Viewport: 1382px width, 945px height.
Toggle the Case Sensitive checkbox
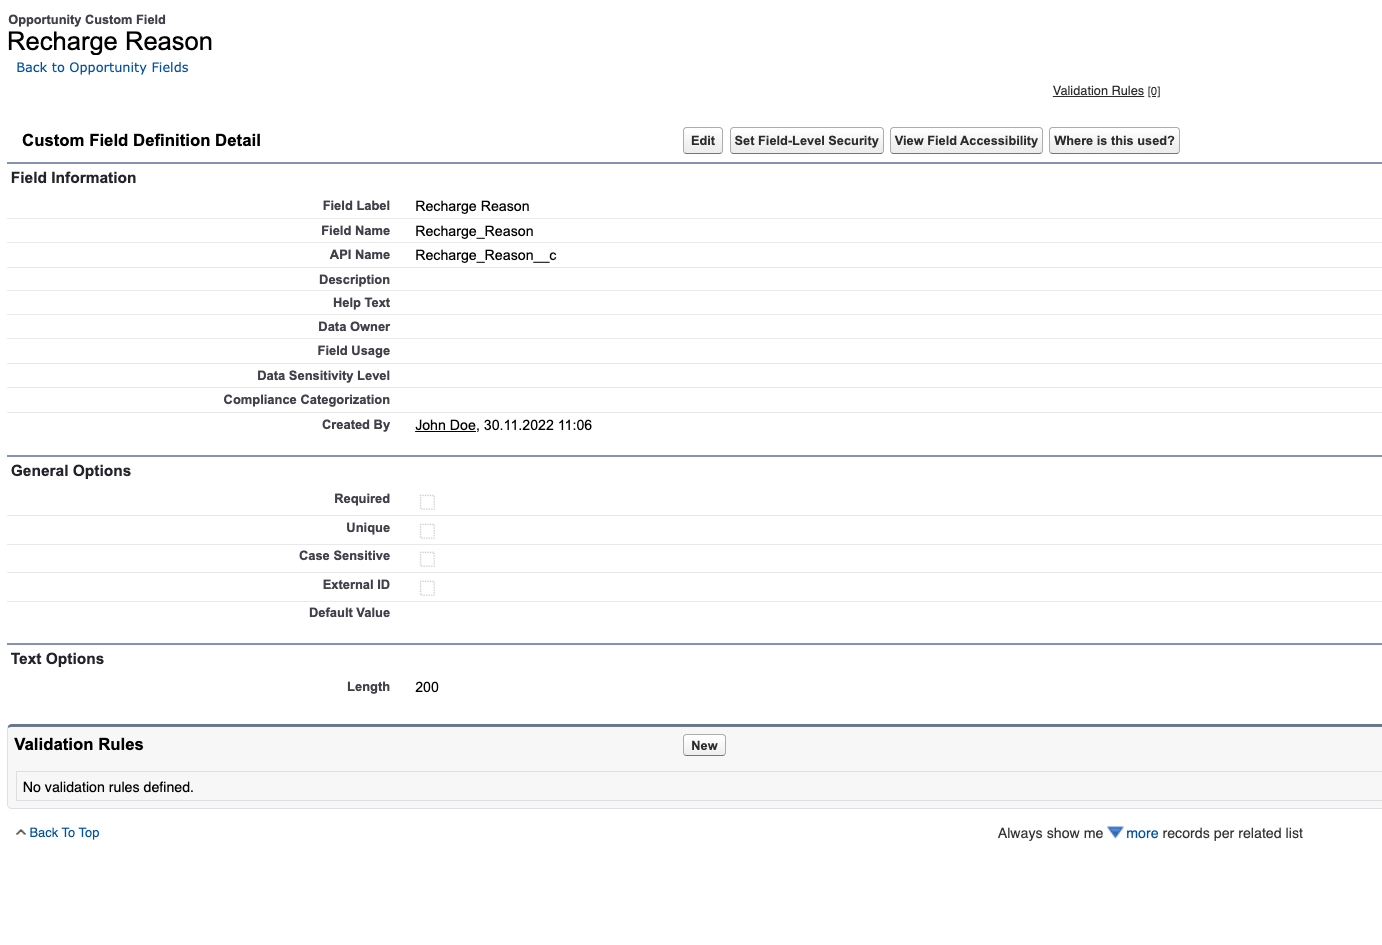coord(427,559)
